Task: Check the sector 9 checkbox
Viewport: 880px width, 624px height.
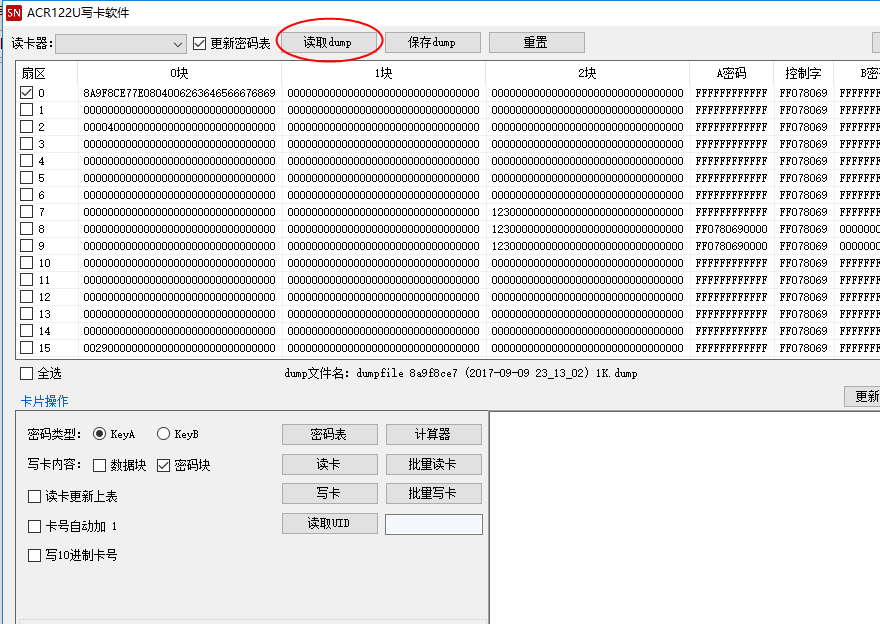Action: point(26,246)
